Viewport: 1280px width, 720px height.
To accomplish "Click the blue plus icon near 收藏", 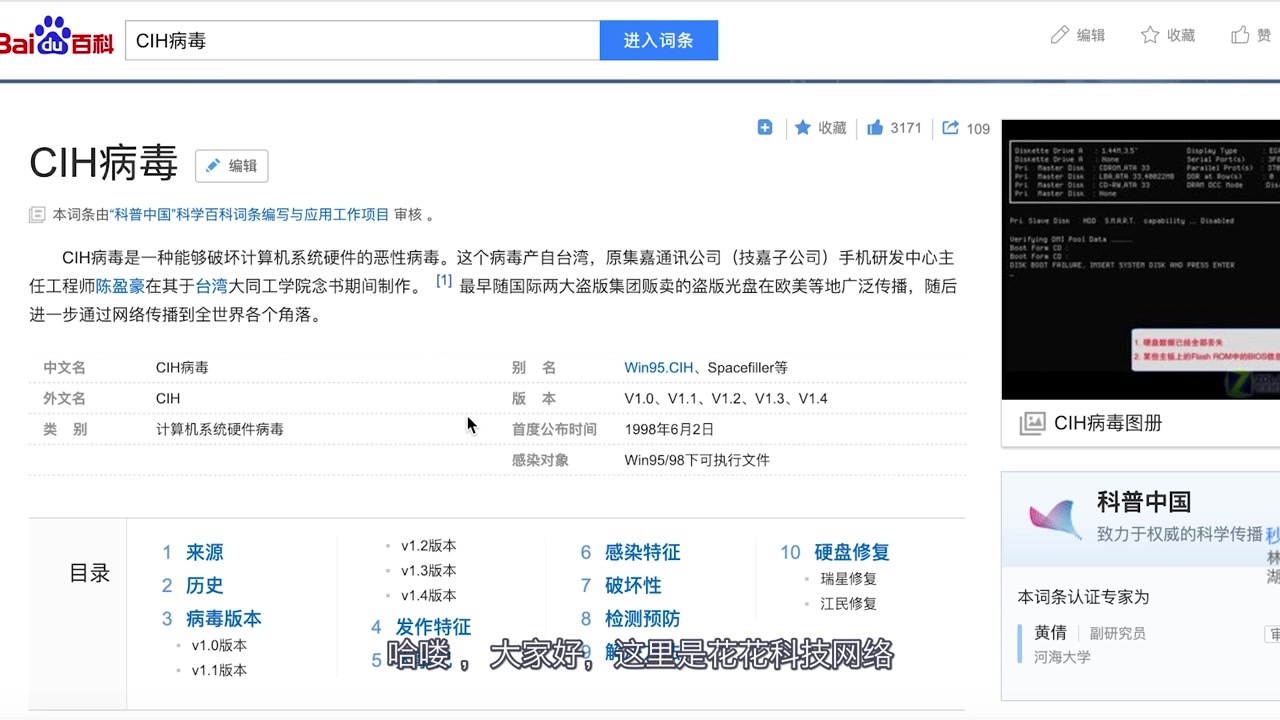I will pyautogui.click(x=765, y=127).
